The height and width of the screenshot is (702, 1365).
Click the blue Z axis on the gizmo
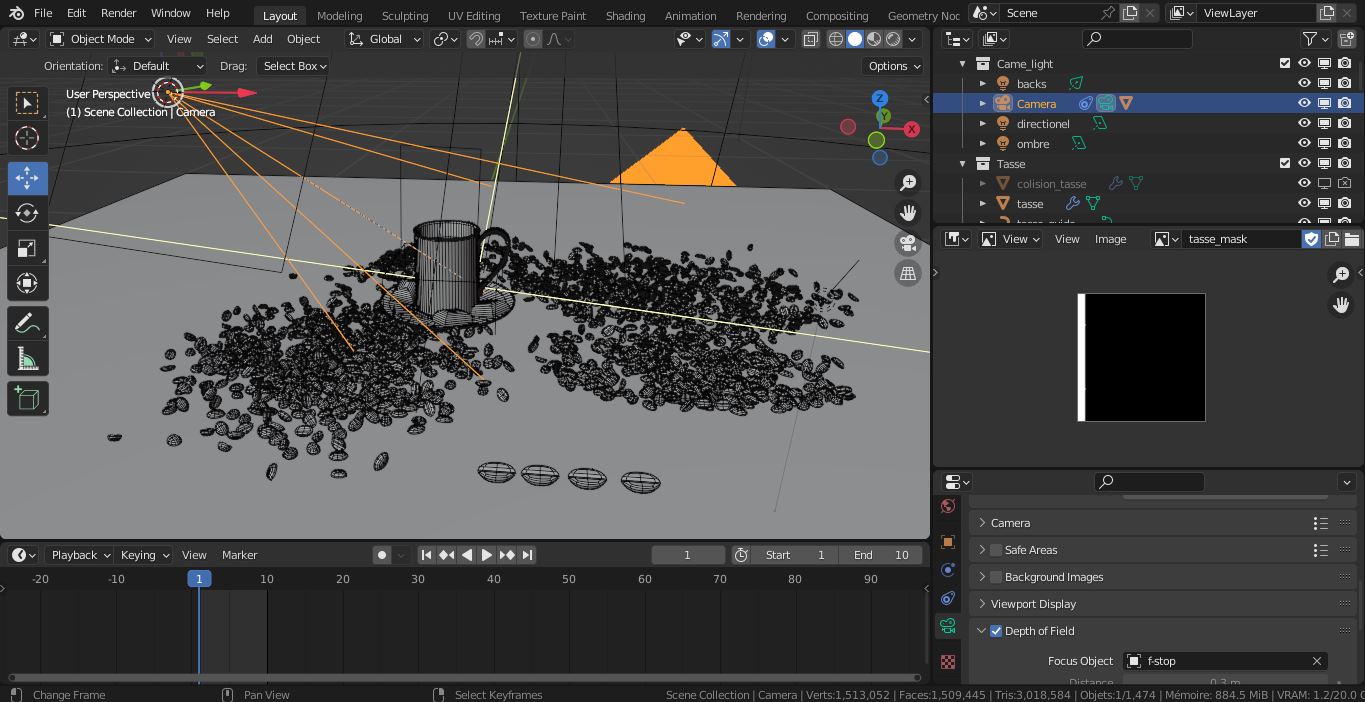tap(880, 98)
